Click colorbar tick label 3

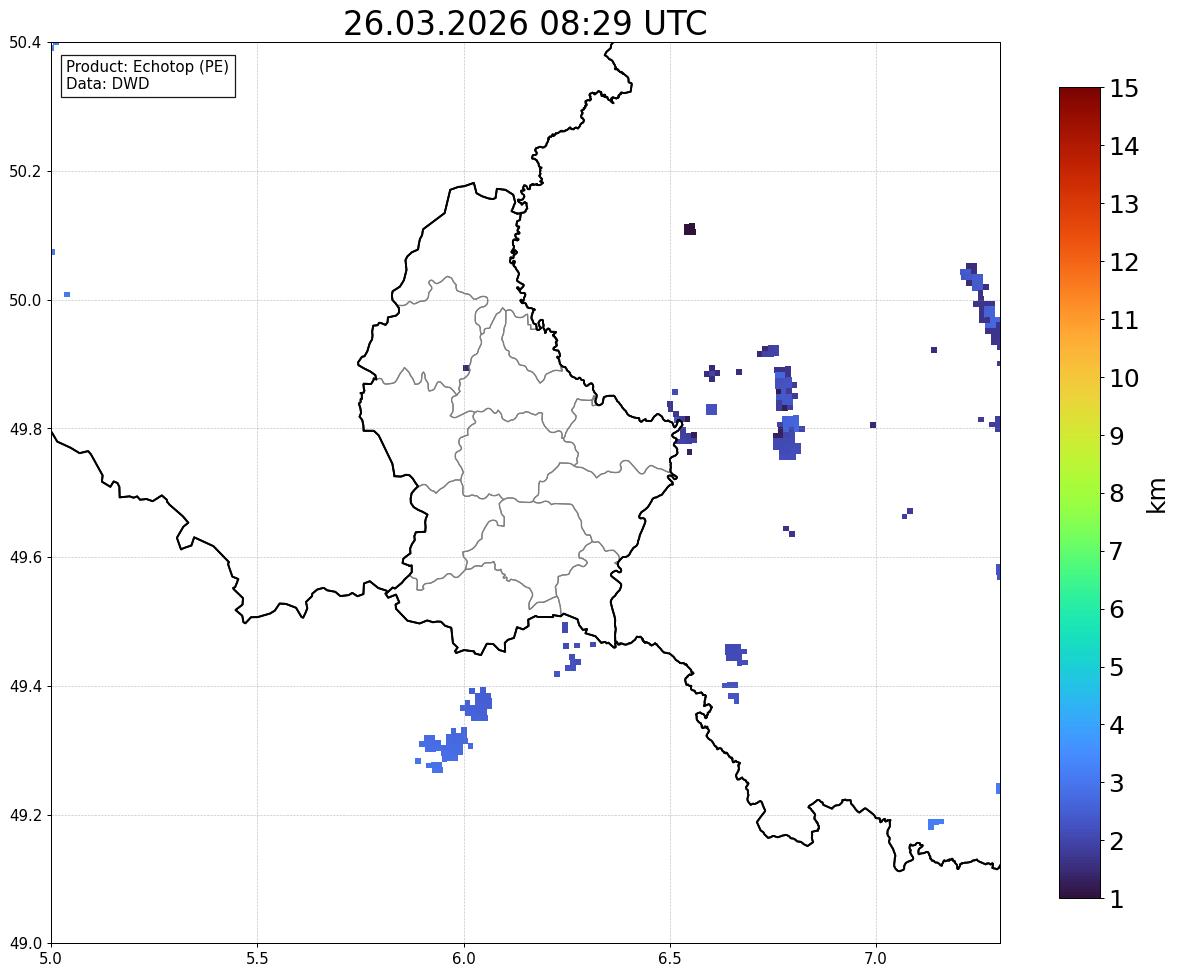[x=1117, y=783]
